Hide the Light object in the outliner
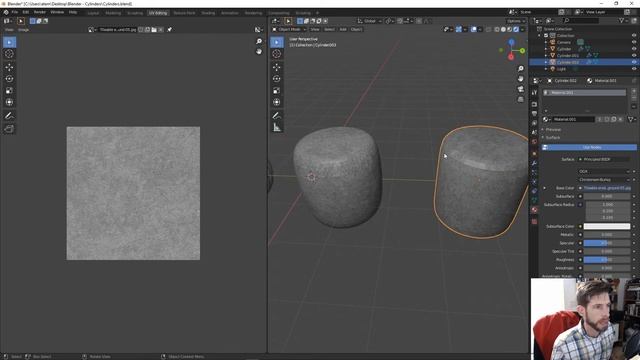This screenshot has height=360, width=640. pos(634,69)
